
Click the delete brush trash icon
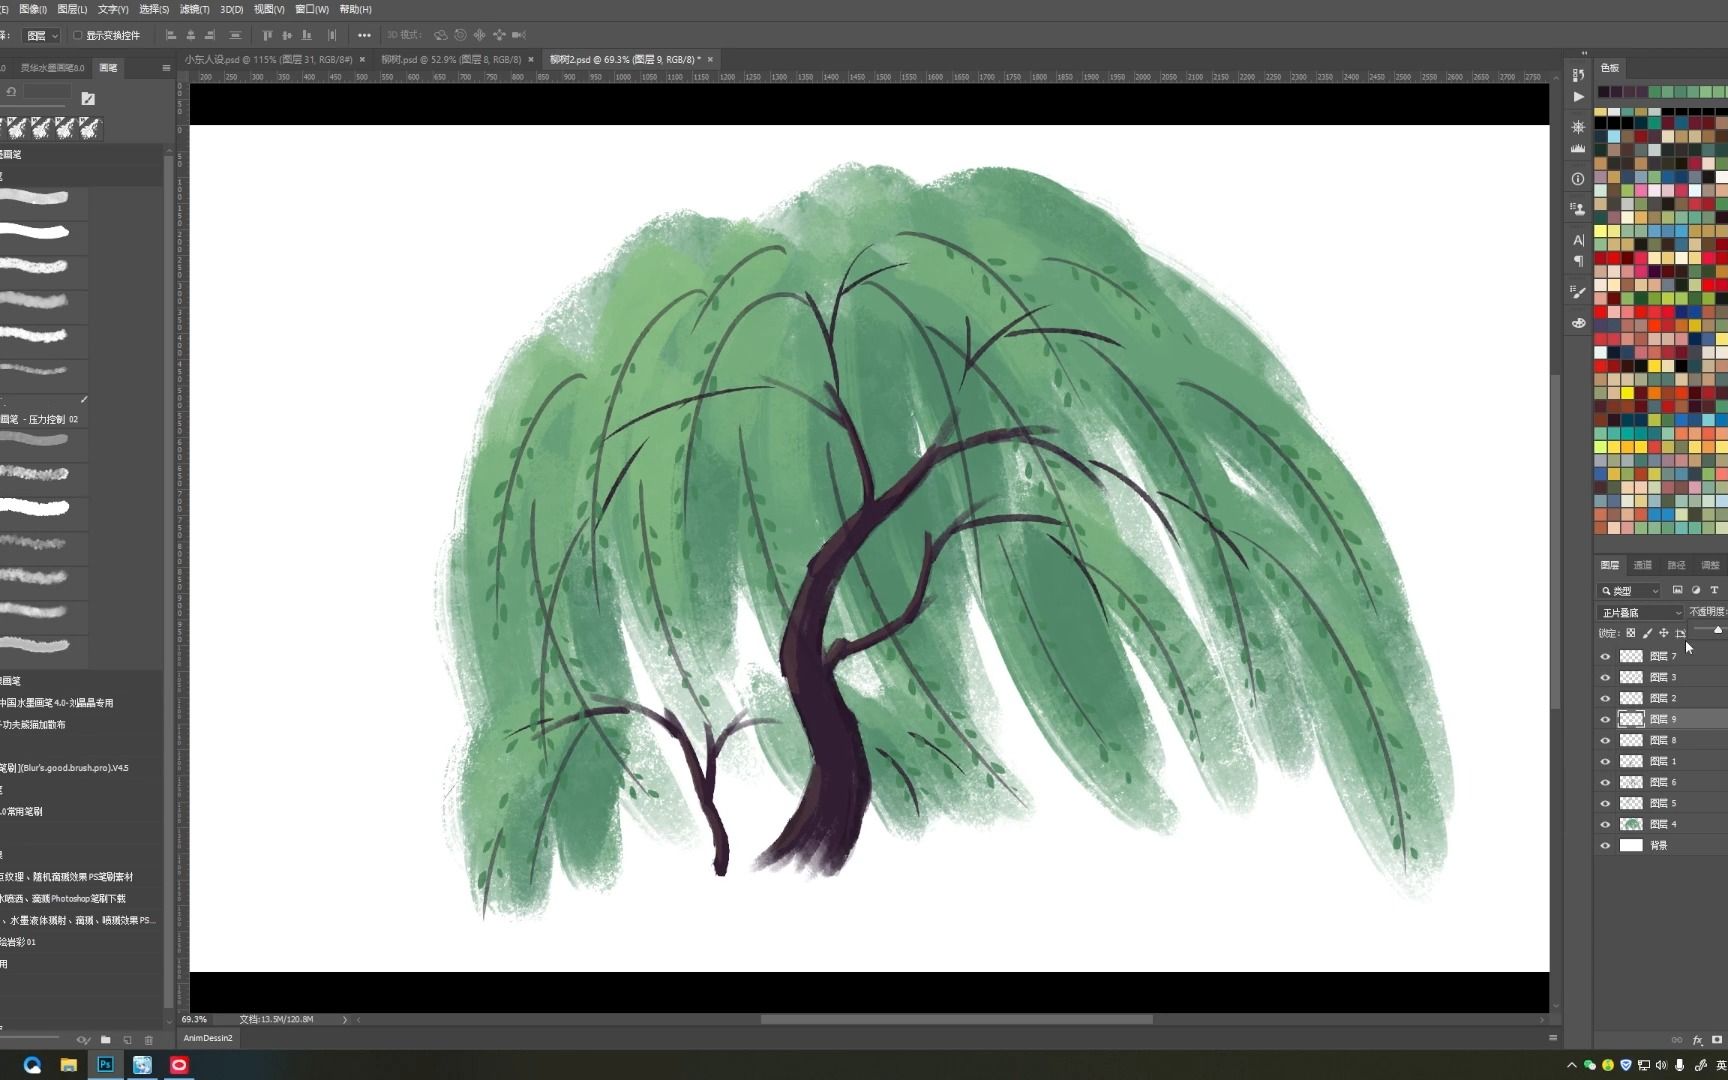(x=149, y=1040)
